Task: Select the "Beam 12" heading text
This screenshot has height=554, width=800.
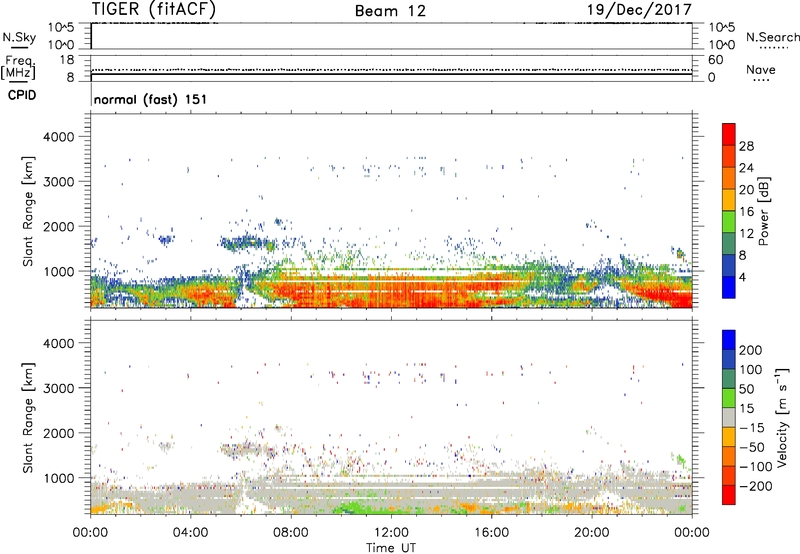Action: tap(390, 11)
